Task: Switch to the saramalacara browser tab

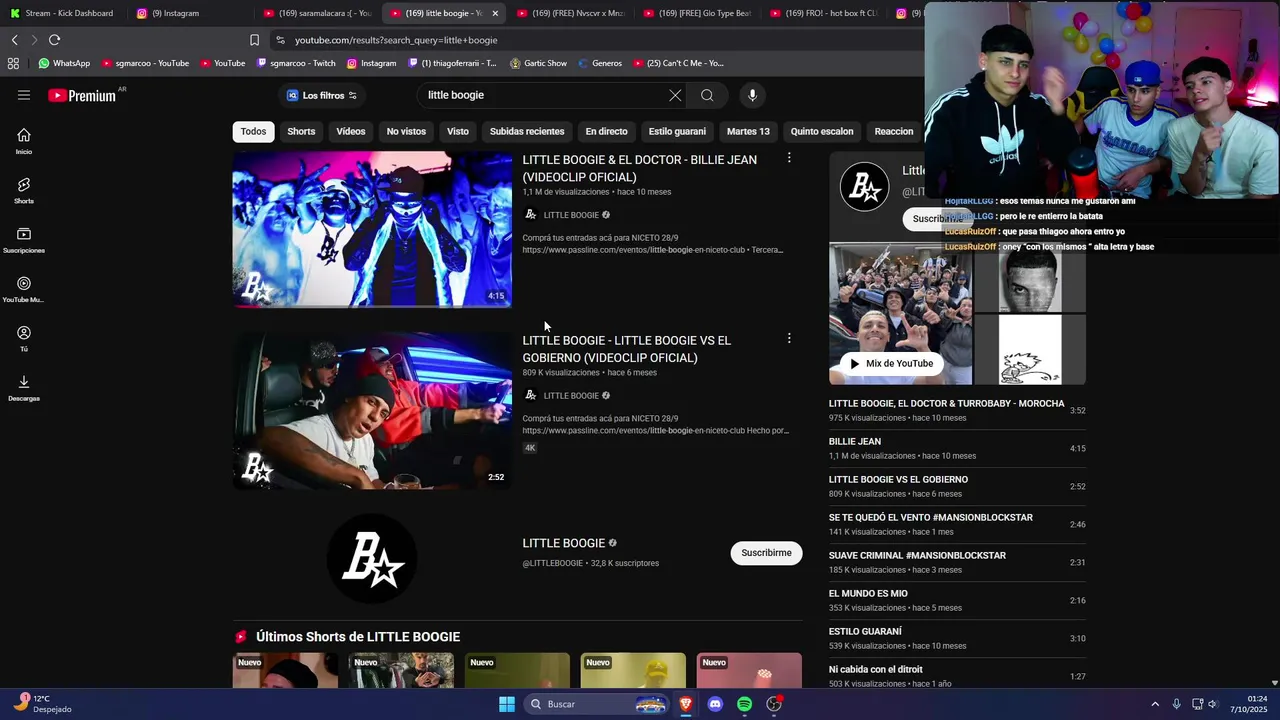Action: coord(318,13)
